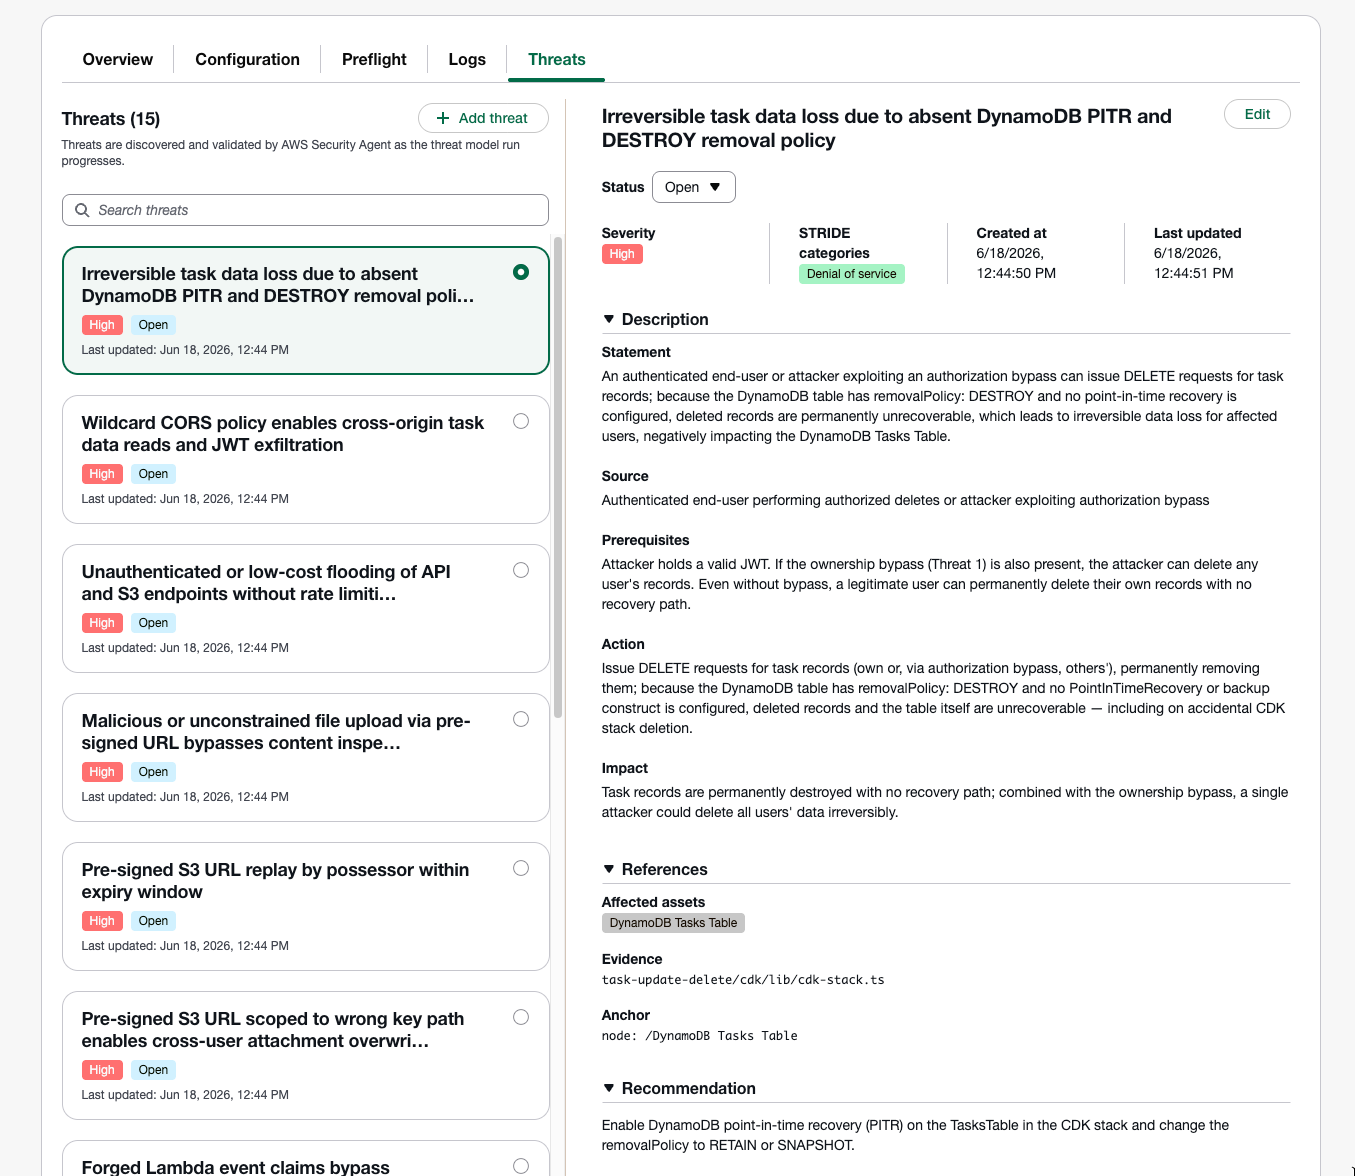Click the High severity badge in details
The height and width of the screenshot is (1176, 1355).
click(622, 254)
